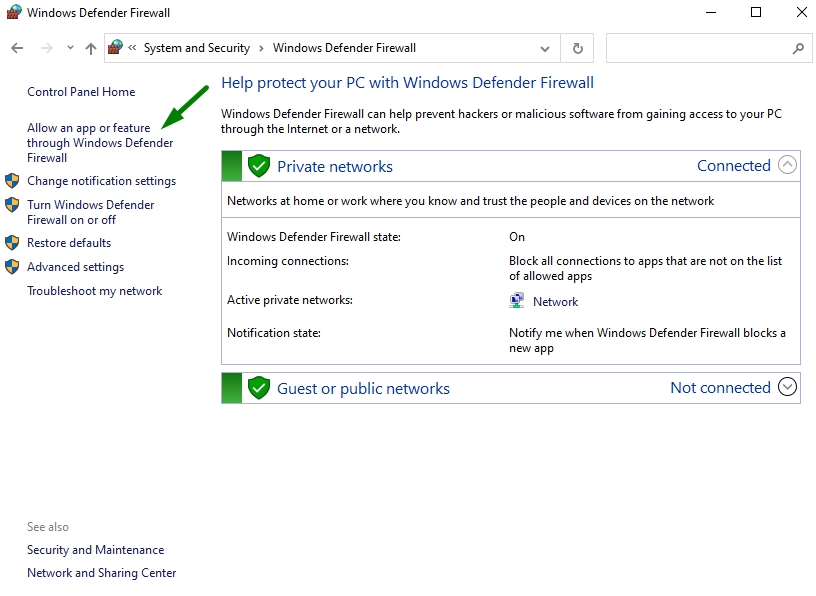Click the Private networks heading
The height and width of the screenshot is (596, 816).
(335, 167)
